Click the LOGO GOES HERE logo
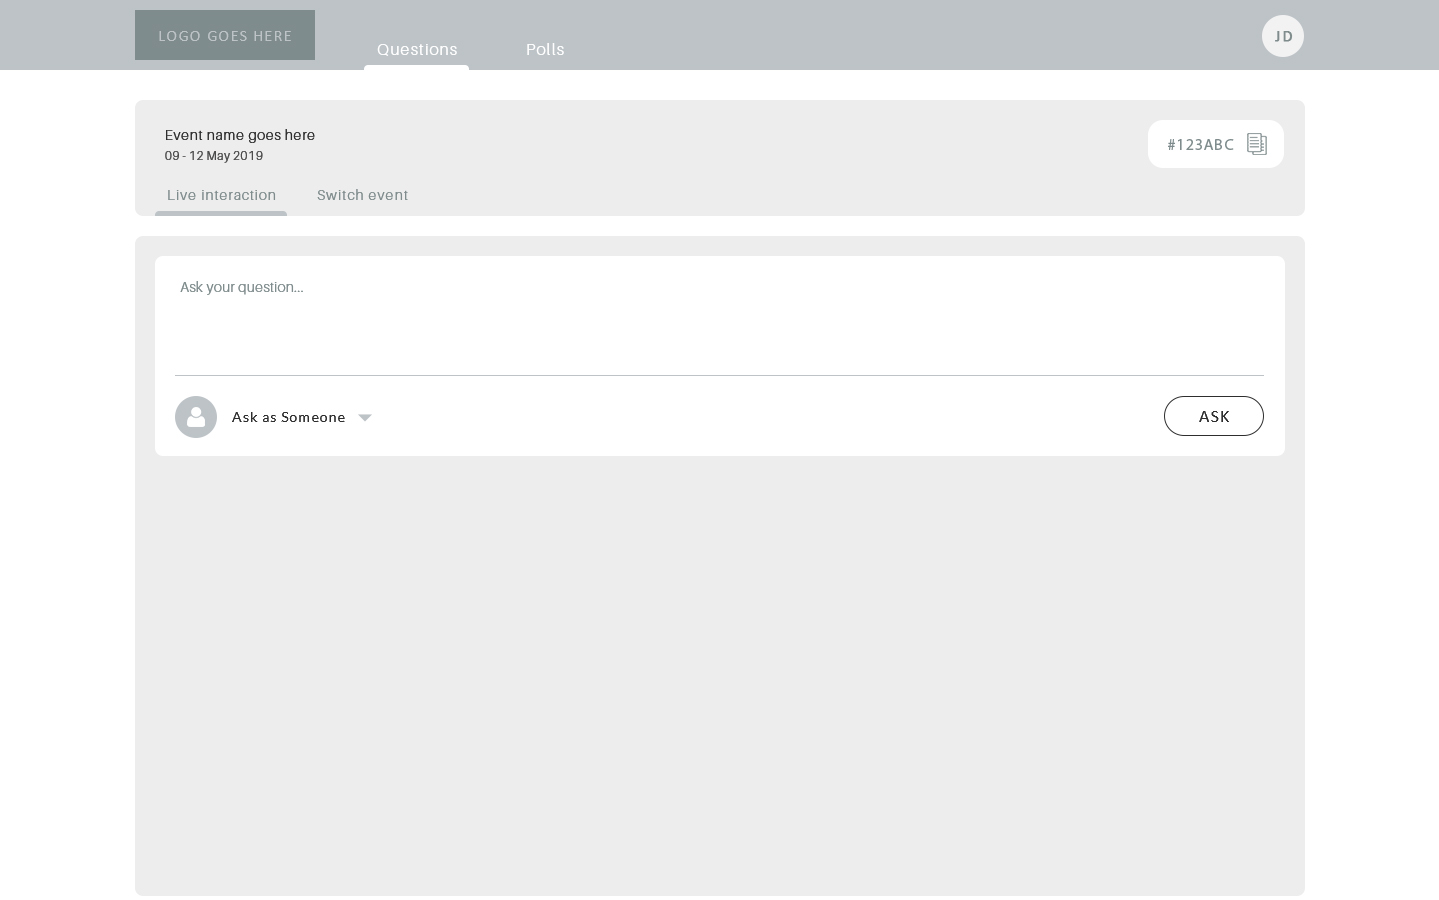 coord(225,35)
